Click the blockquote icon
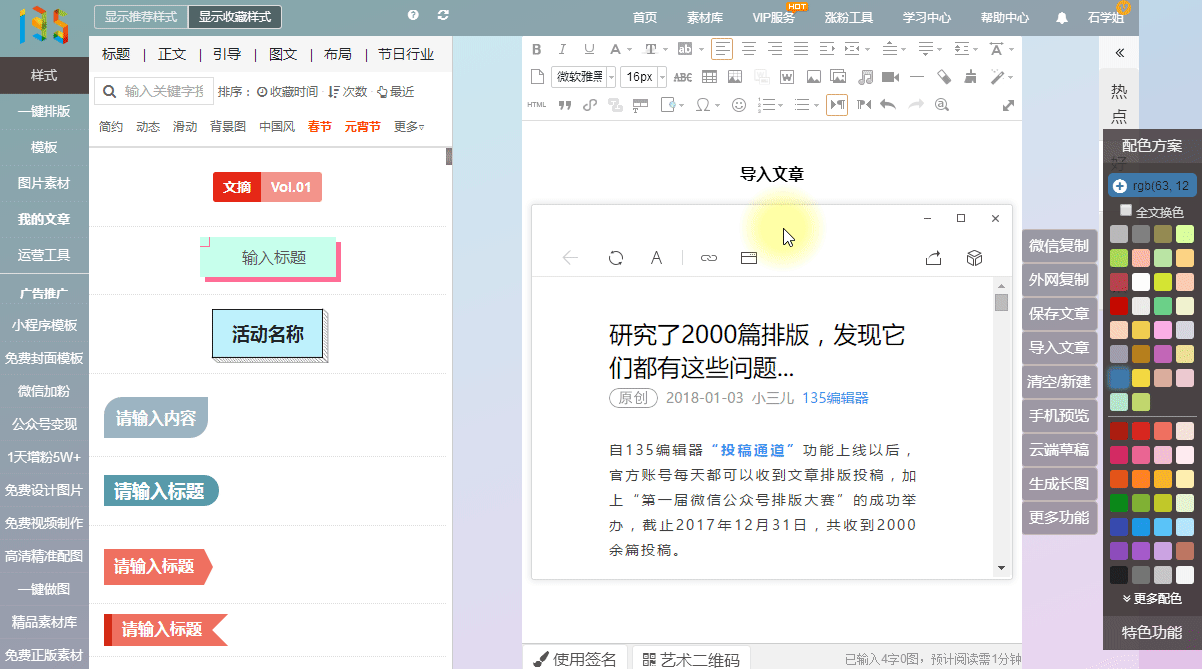The width and height of the screenshot is (1202, 669). [564, 105]
